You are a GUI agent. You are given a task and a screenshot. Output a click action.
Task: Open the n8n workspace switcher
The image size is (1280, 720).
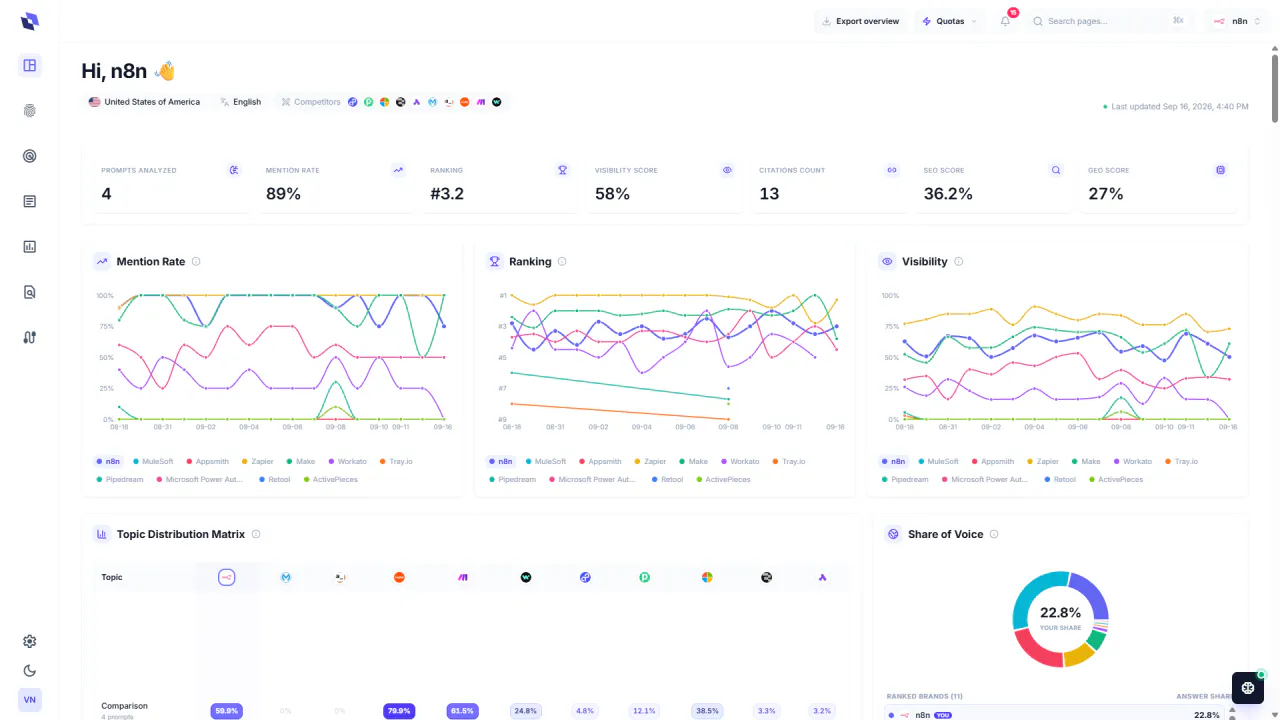pyautogui.click(x=1237, y=21)
